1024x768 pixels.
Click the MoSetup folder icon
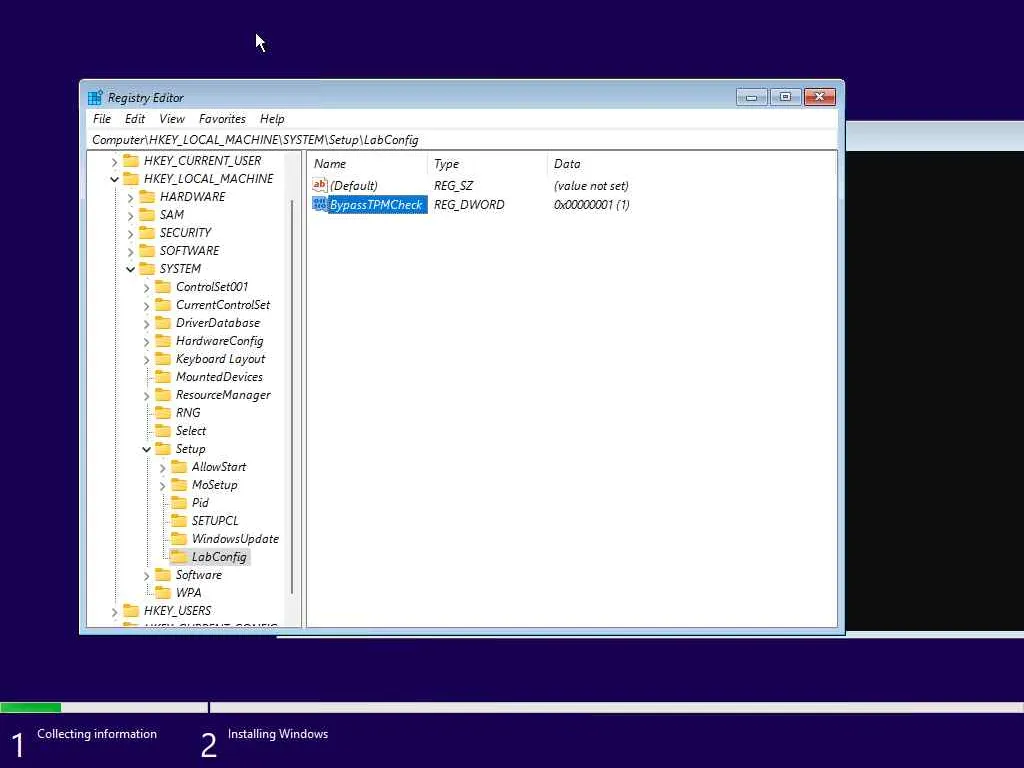179,485
